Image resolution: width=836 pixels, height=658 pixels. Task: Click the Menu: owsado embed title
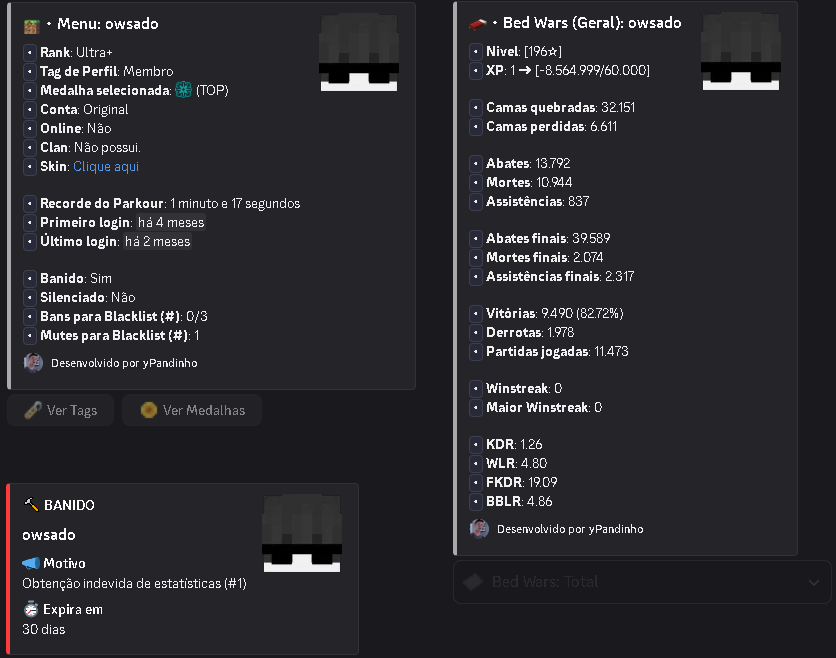(108, 24)
